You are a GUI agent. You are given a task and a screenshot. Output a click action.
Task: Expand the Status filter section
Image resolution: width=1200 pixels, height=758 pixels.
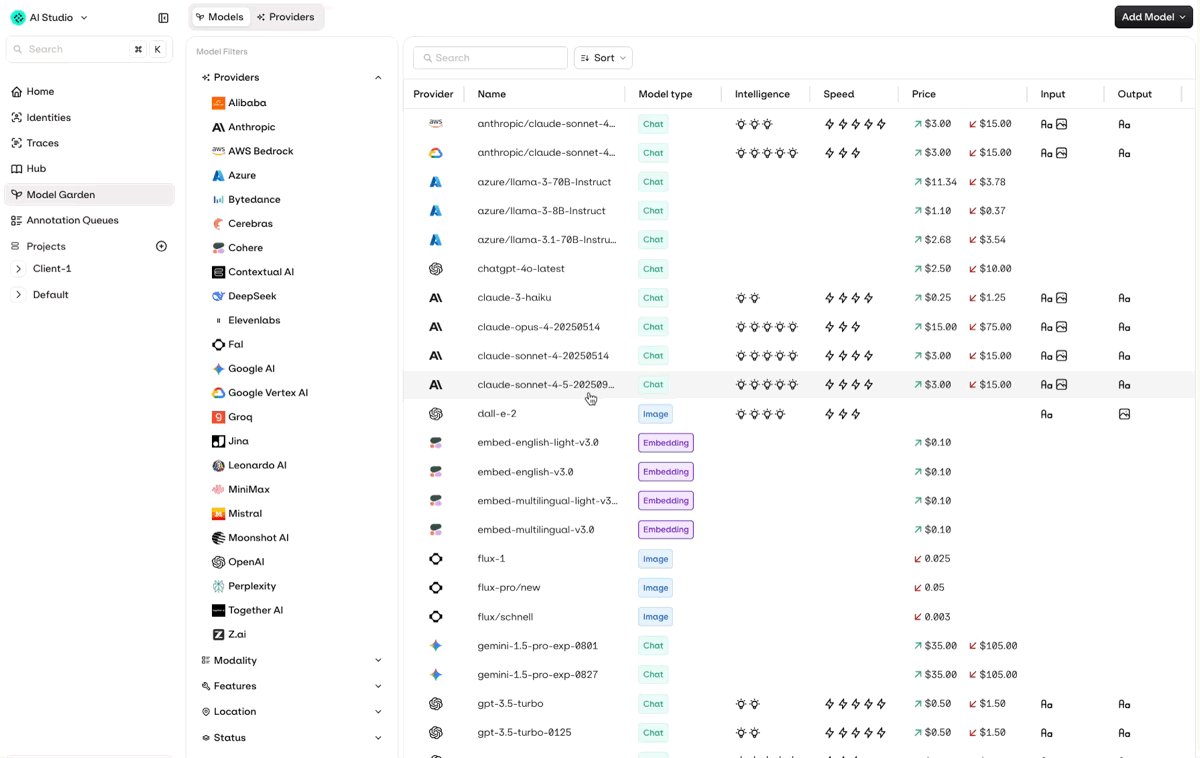[378, 738]
